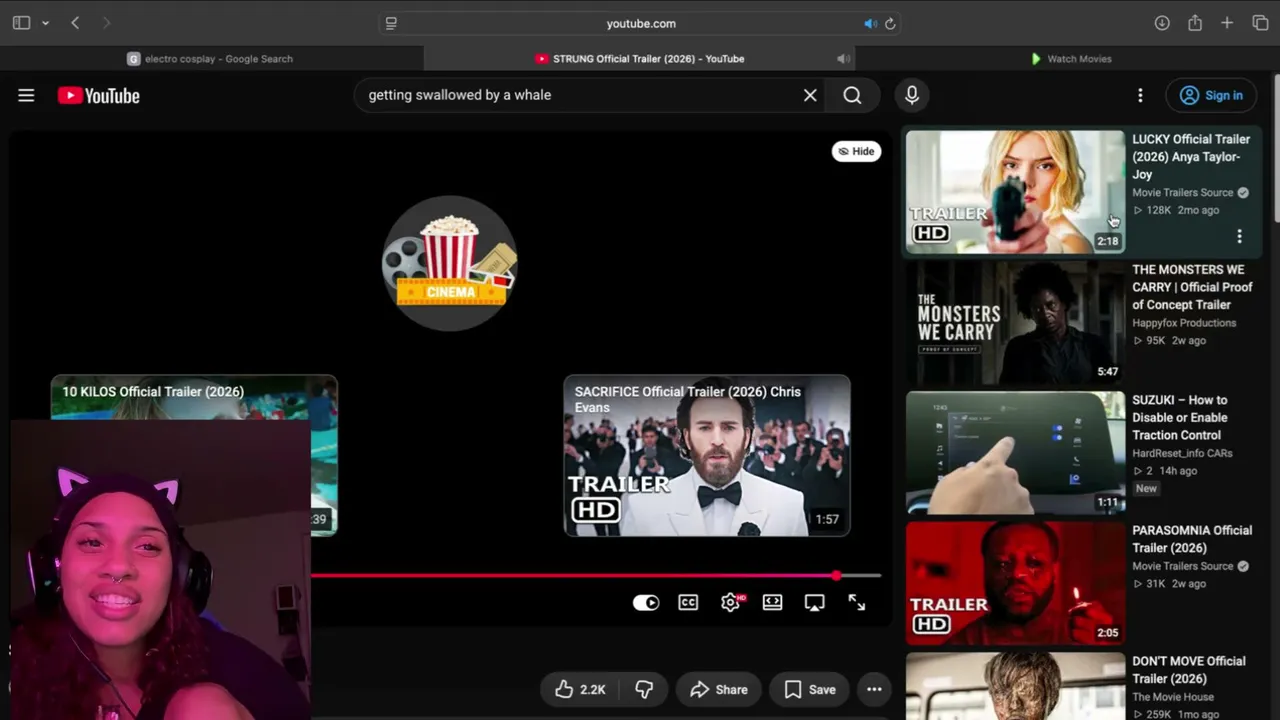The height and width of the screenshot is (720, 1280).
Task: Switch to the Watch Movies tab
Action: [1070, 59]
